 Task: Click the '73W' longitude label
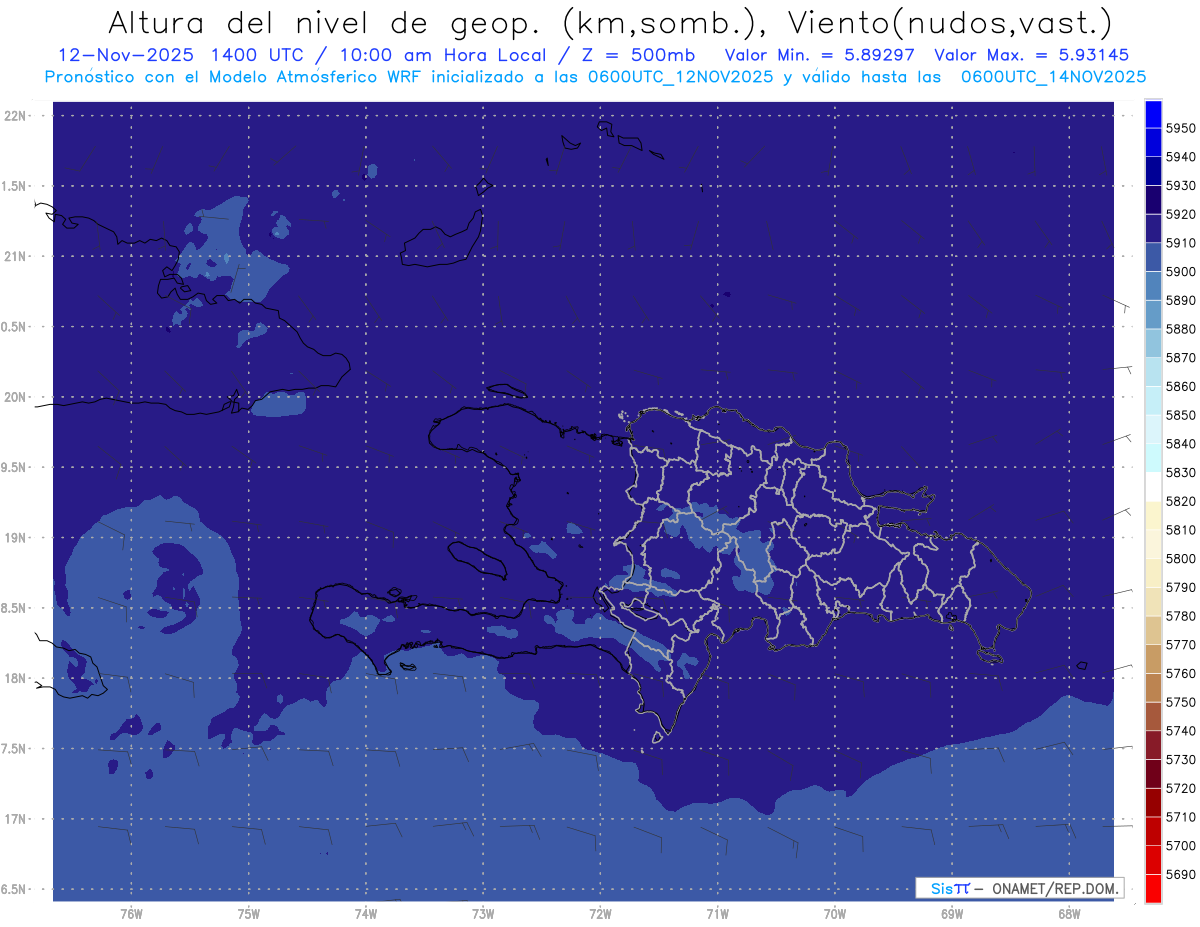click(483, 914)
